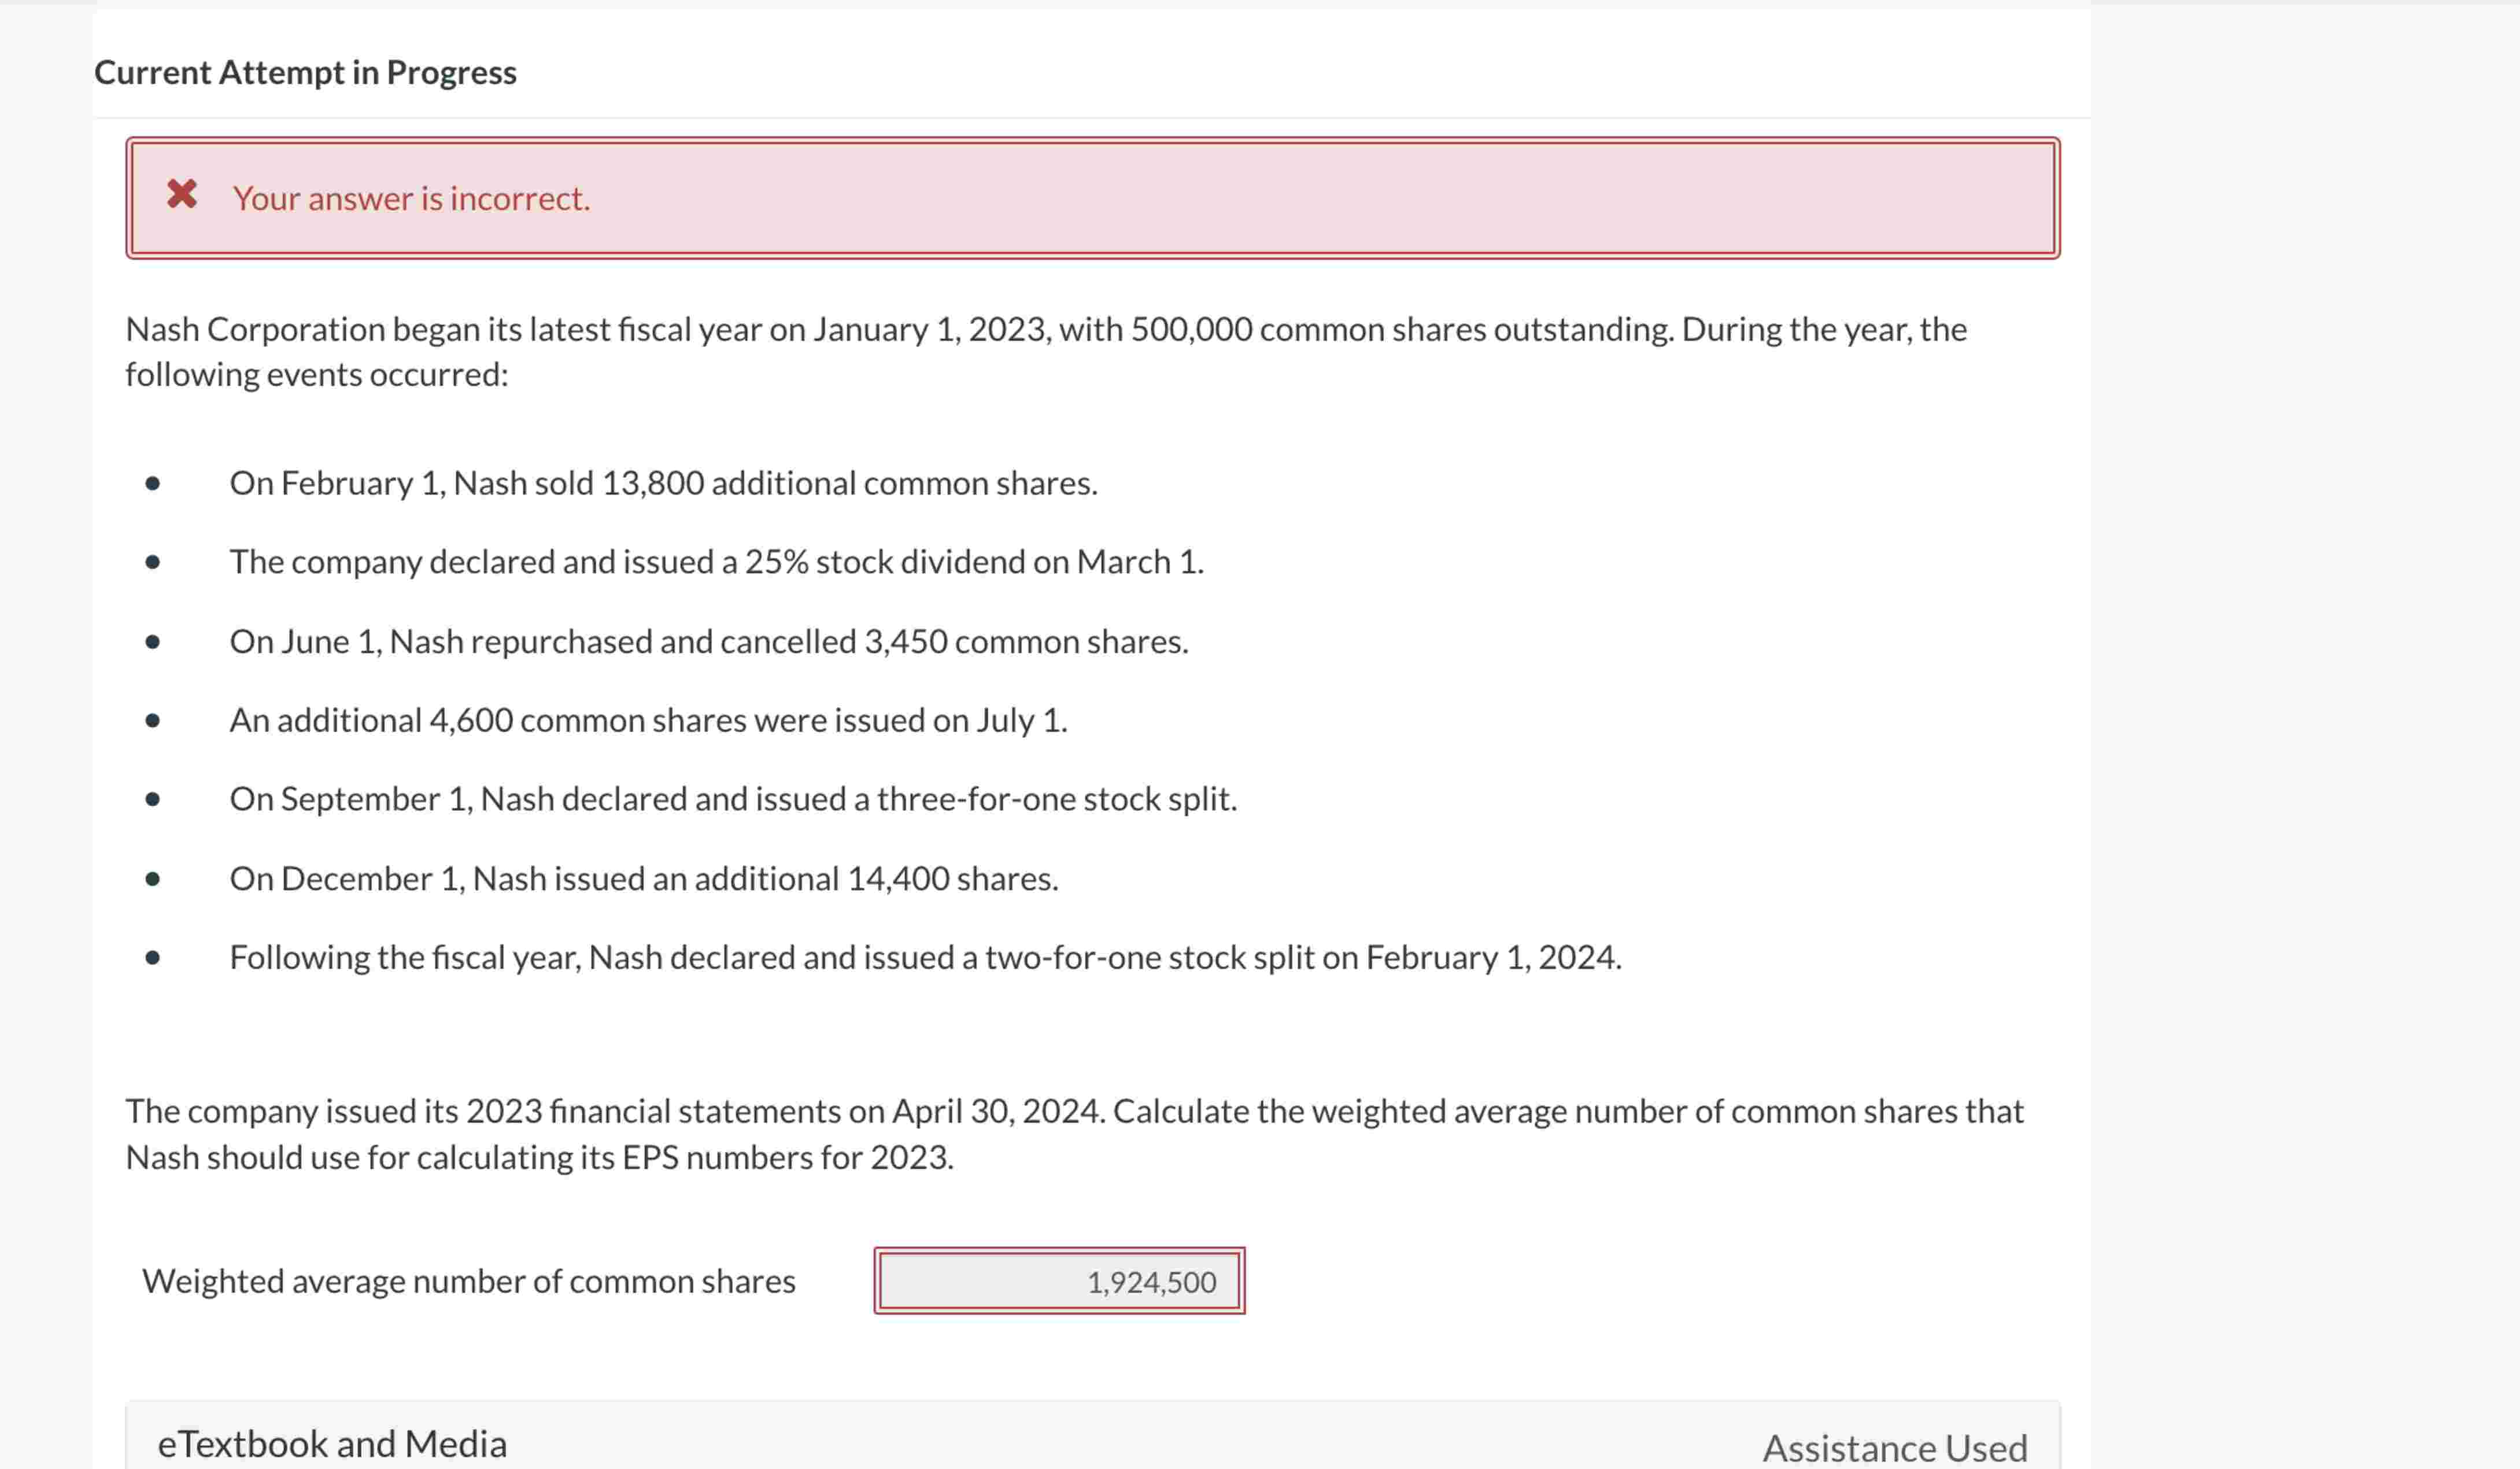Viewport: 2520px width, 1469px height.
Task: Click the bullet point beside February 1 event
Action: point(152,484)
